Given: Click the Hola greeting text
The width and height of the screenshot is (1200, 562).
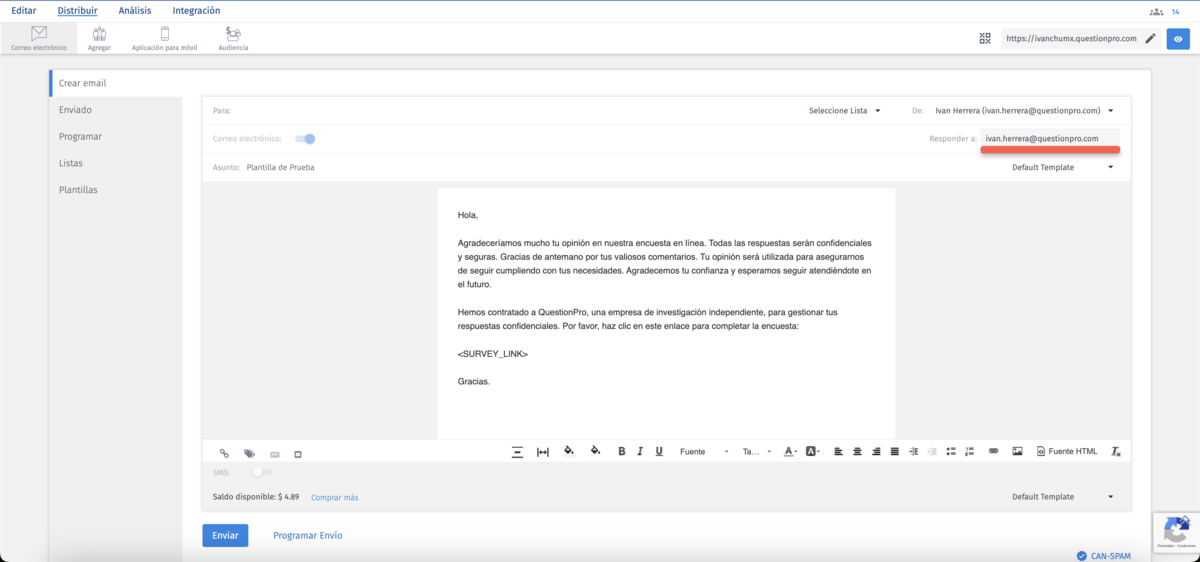Looking at the screenshot, I should [x=468, y=215].
